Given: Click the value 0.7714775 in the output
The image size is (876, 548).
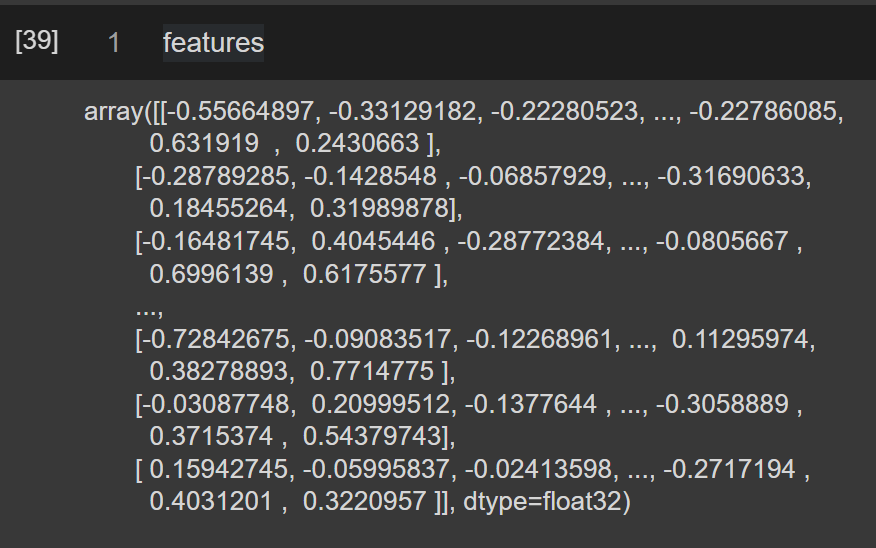Looking at the screenshot, I should point(372,371).
